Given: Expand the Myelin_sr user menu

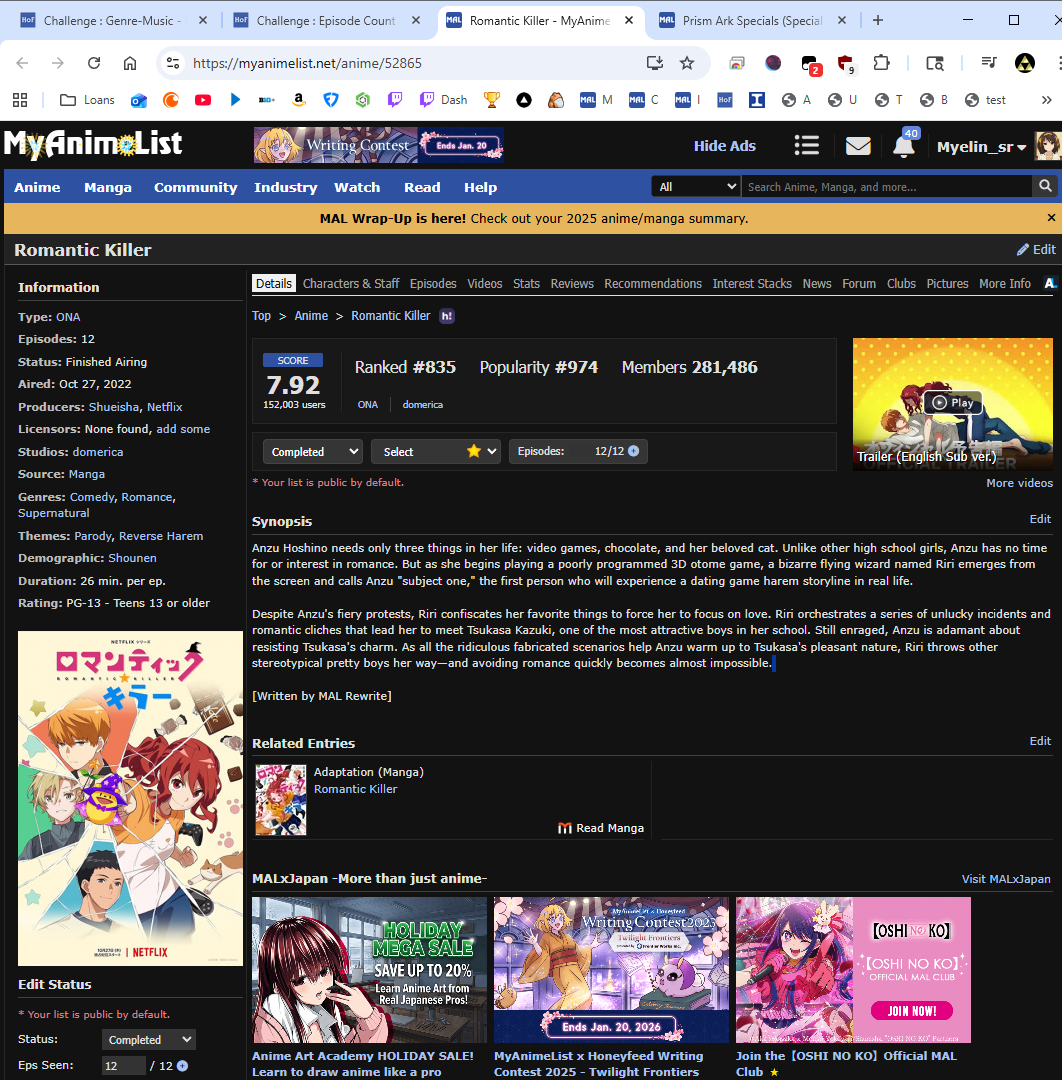Looking at the screenshot, I should tap(981, 147).
